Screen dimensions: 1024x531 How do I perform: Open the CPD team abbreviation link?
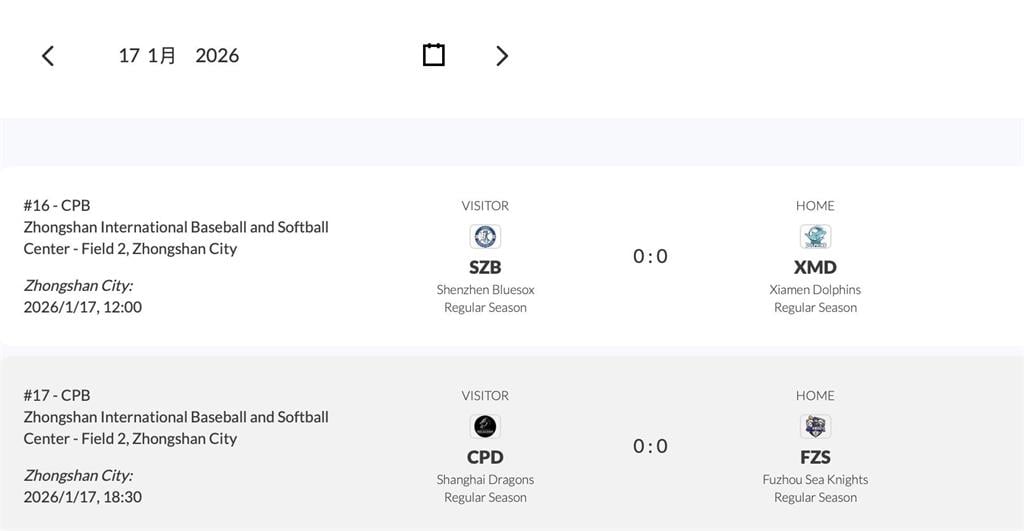point(485,457)
